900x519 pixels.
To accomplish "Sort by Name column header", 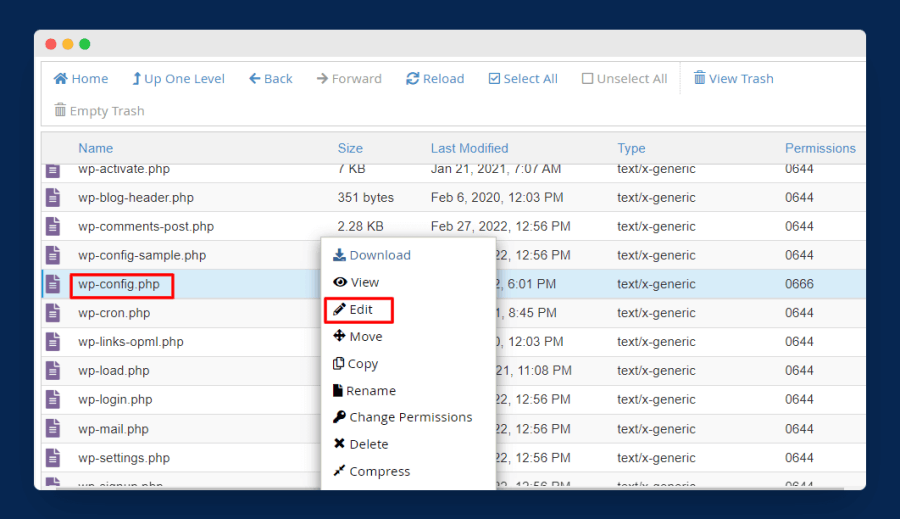I will pos(95,148).
